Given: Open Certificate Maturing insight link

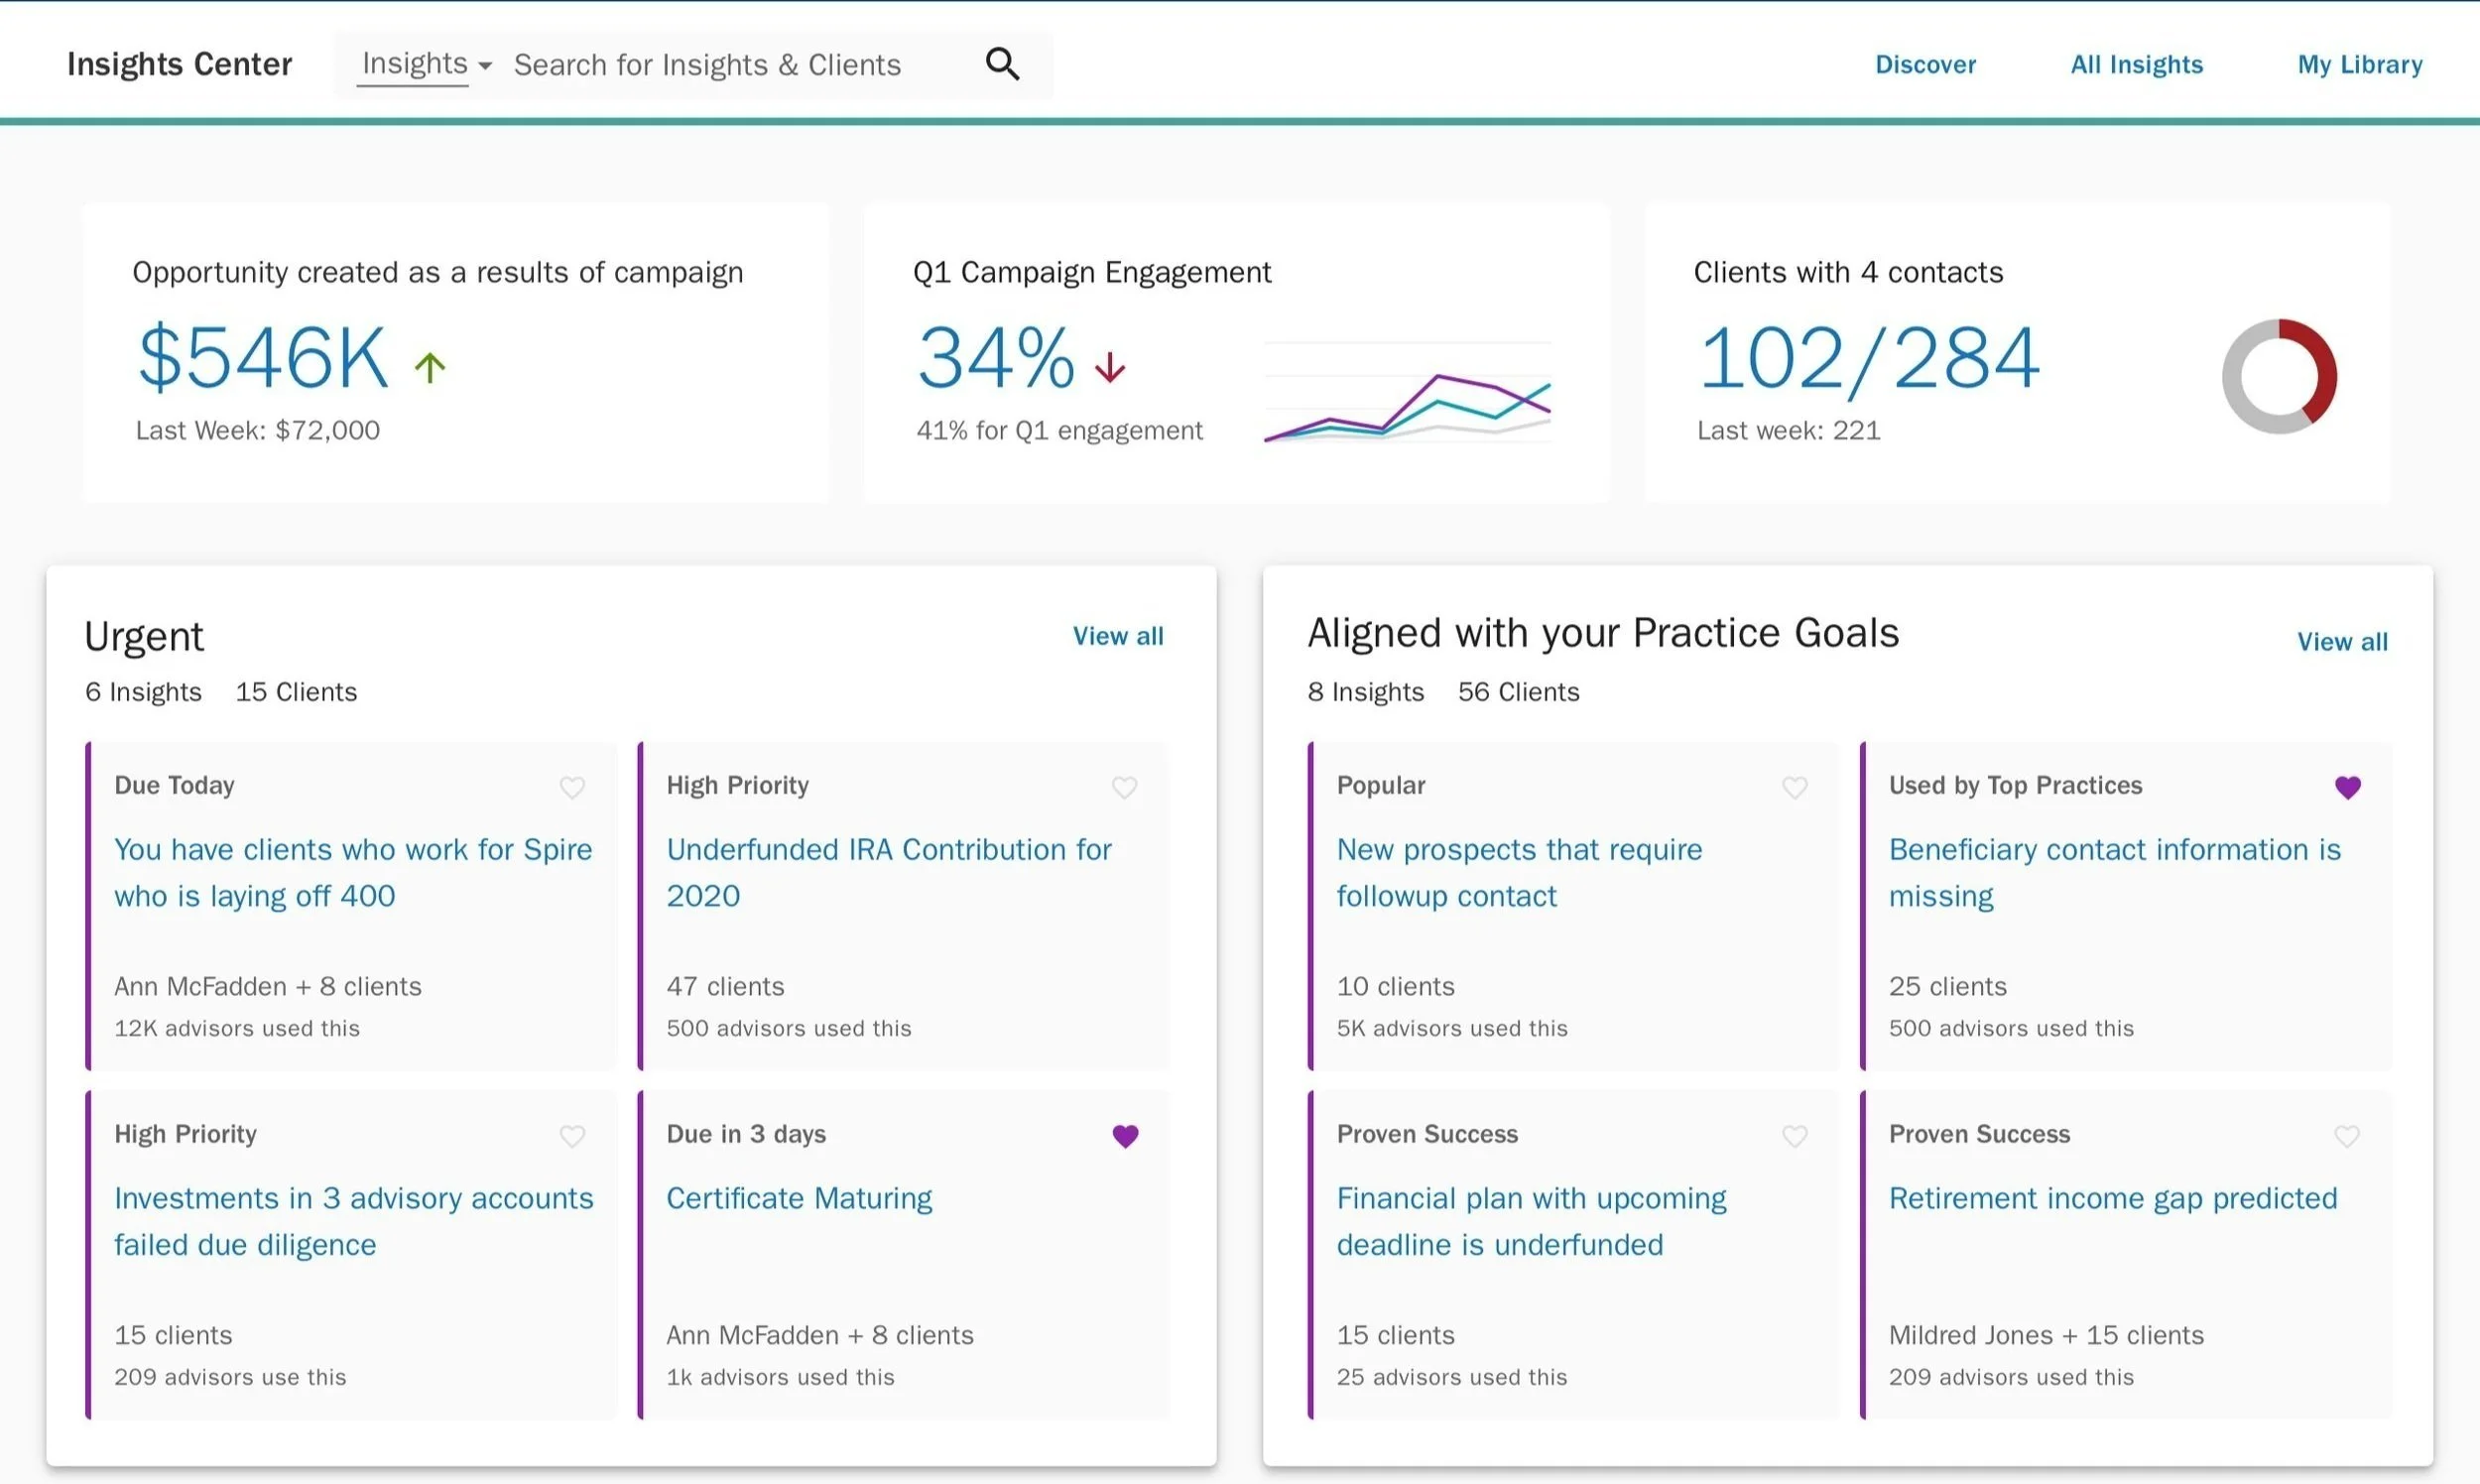Looking at the screenshot, I should (x=798, y=1198).
